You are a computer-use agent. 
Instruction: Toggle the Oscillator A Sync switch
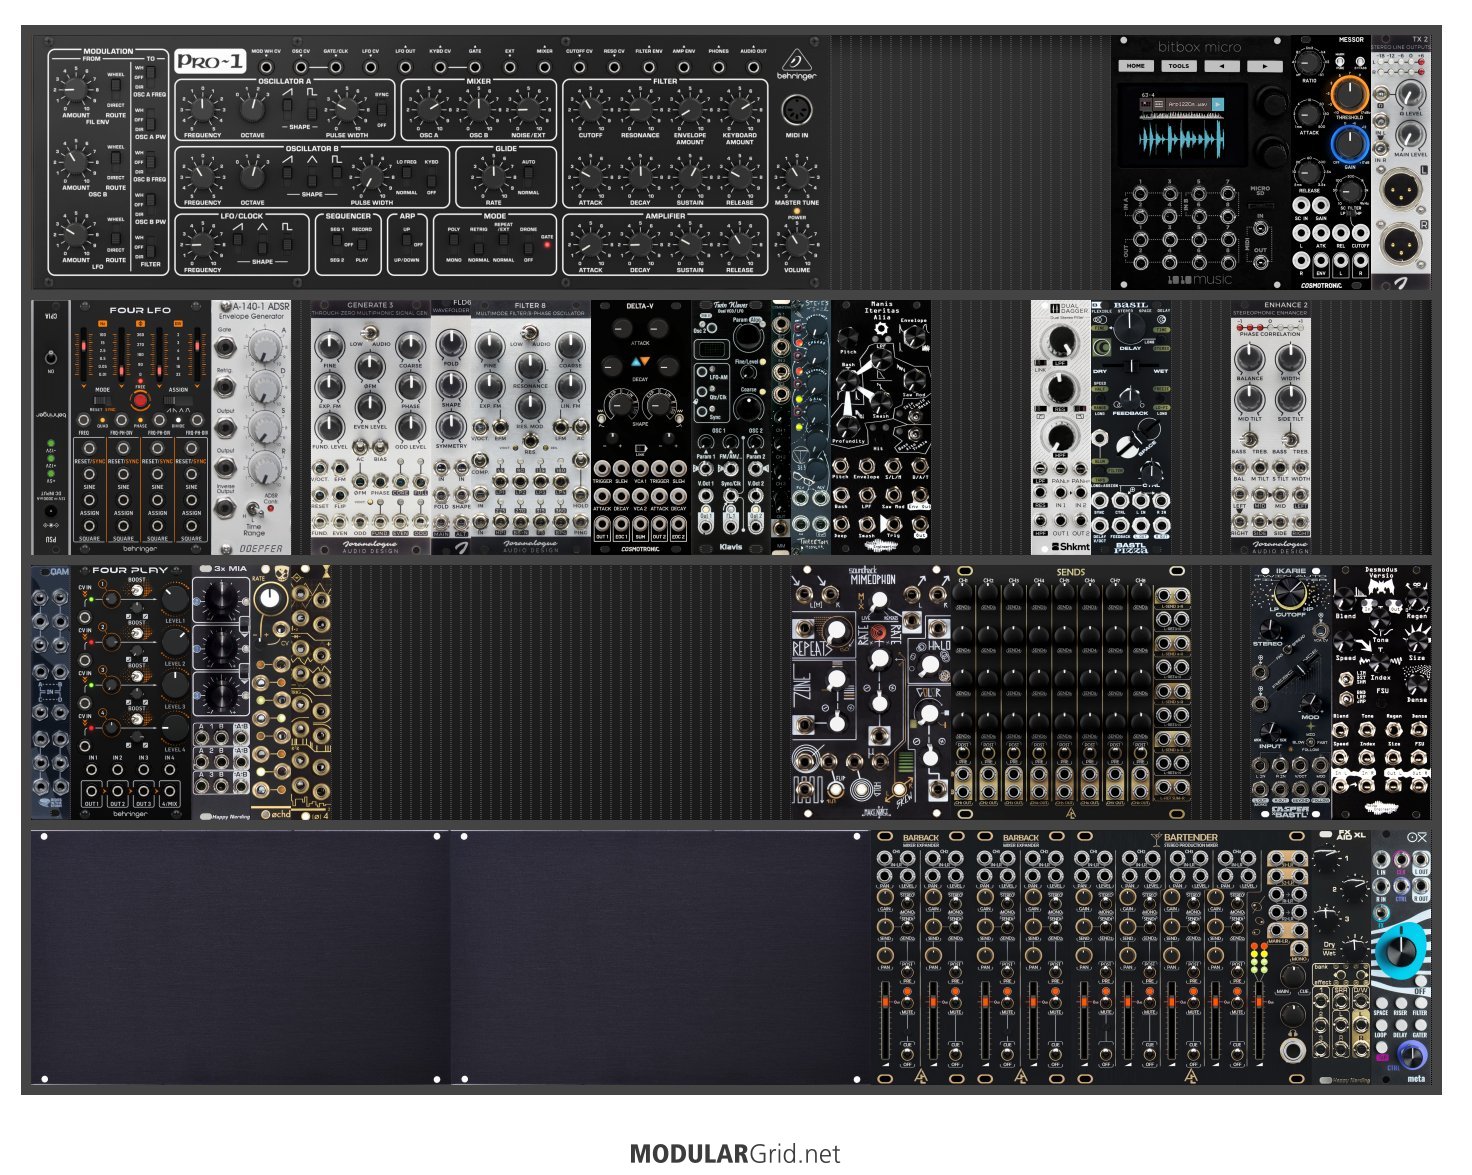pos(381,110)
